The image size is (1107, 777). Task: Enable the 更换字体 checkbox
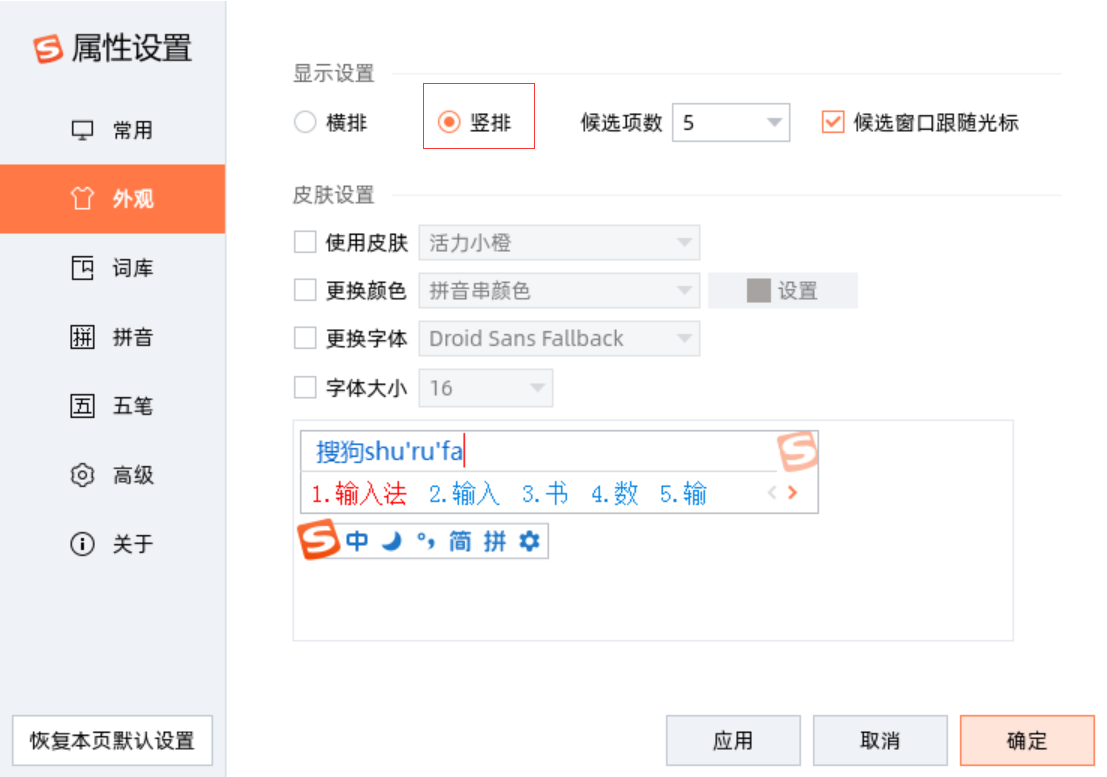(305, 338)
